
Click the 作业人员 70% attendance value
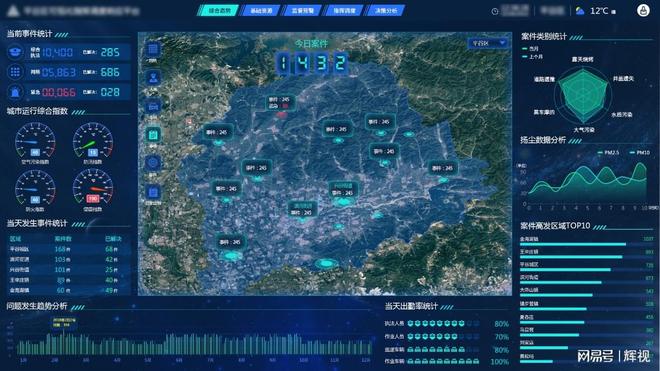tap(501, 337)
